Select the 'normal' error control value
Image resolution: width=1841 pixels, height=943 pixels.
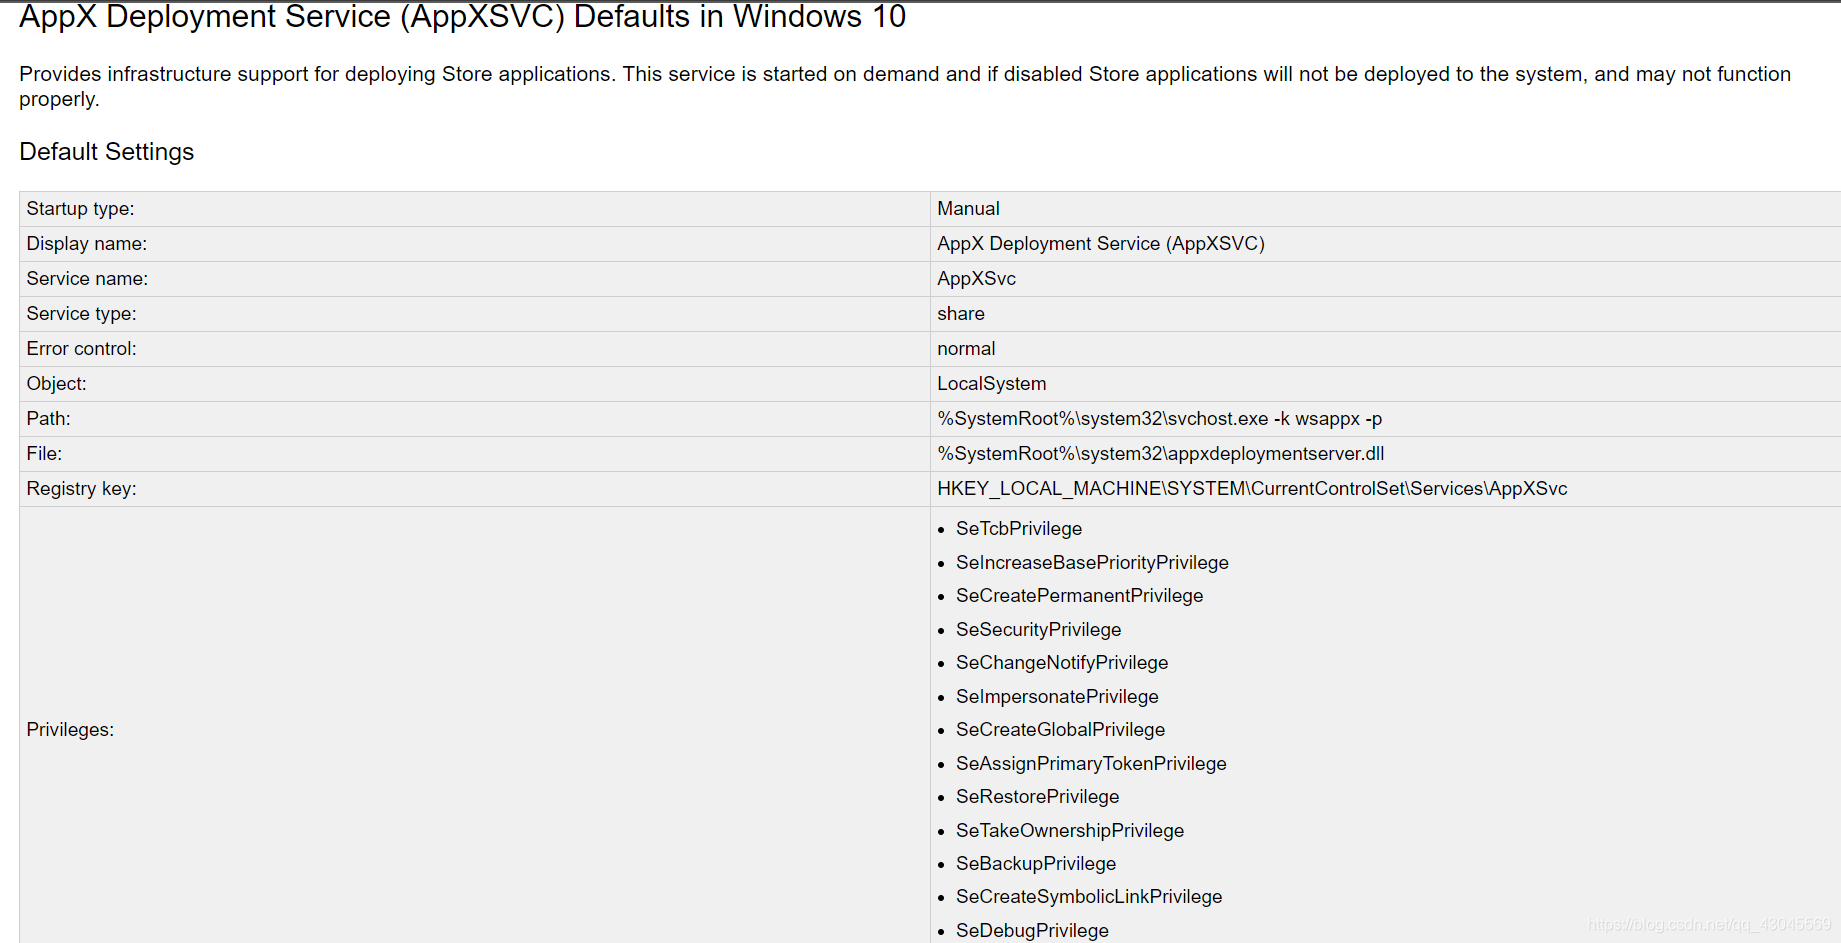point(966,349)
